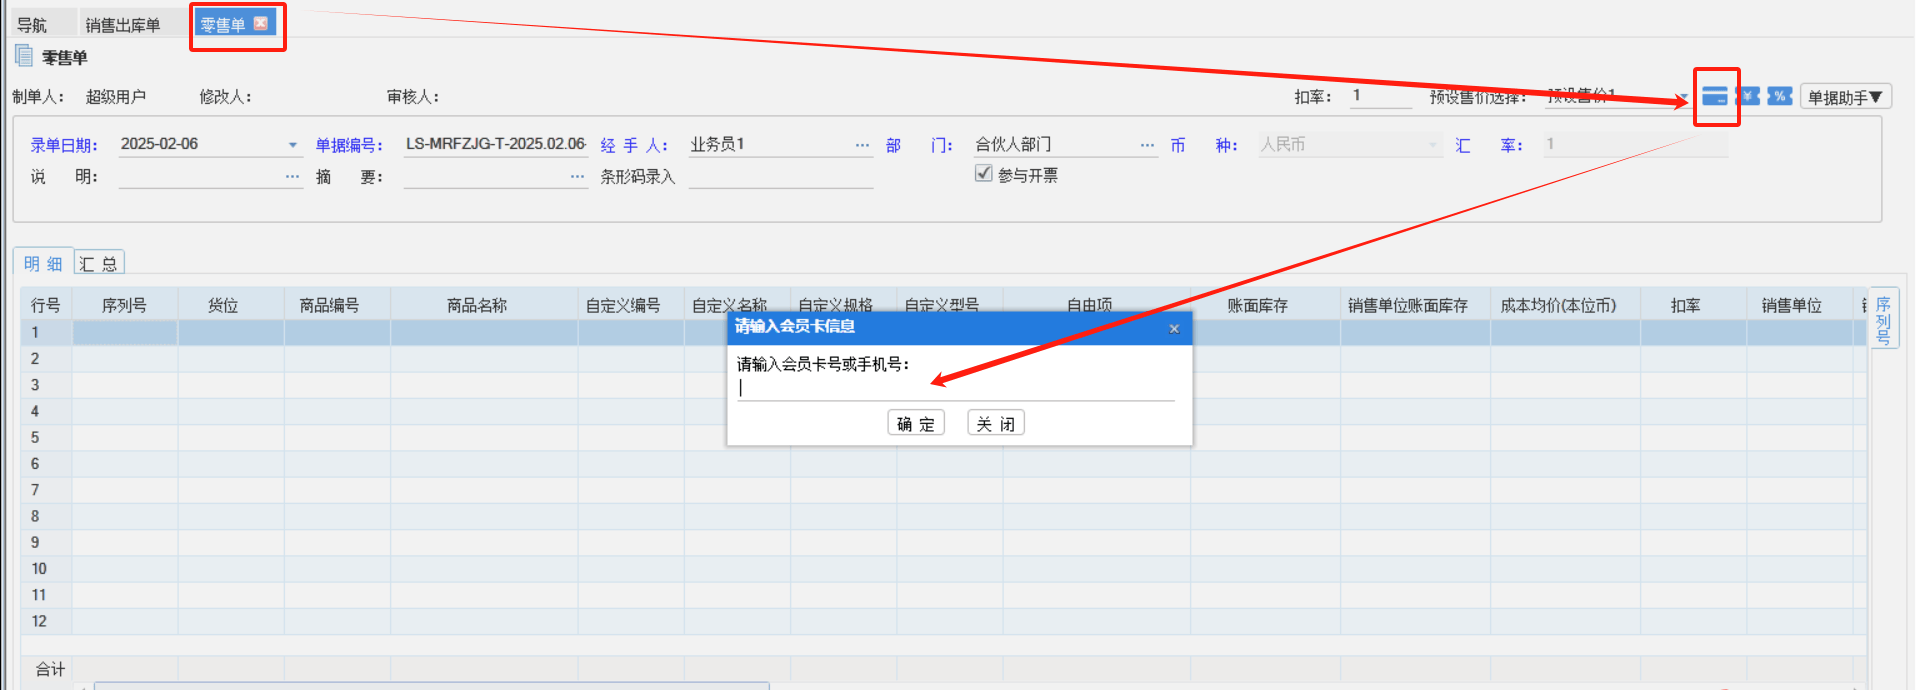Viewport: 1916px width, 690px height.
Task: Close the 零售单 tab with its X icon
Action: pos(261,23)
